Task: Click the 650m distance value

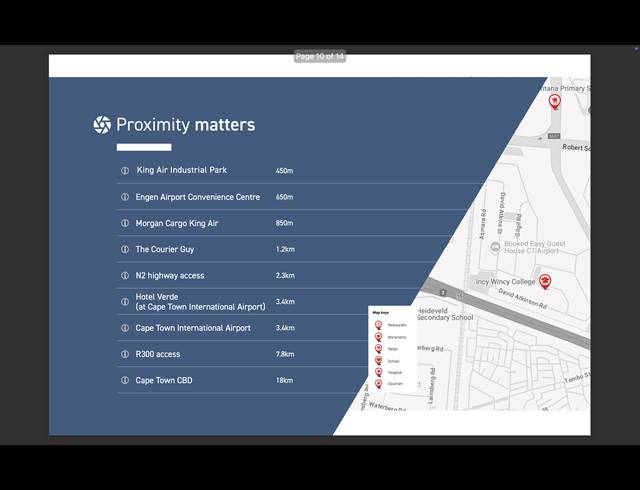Action: pos(284,197)
